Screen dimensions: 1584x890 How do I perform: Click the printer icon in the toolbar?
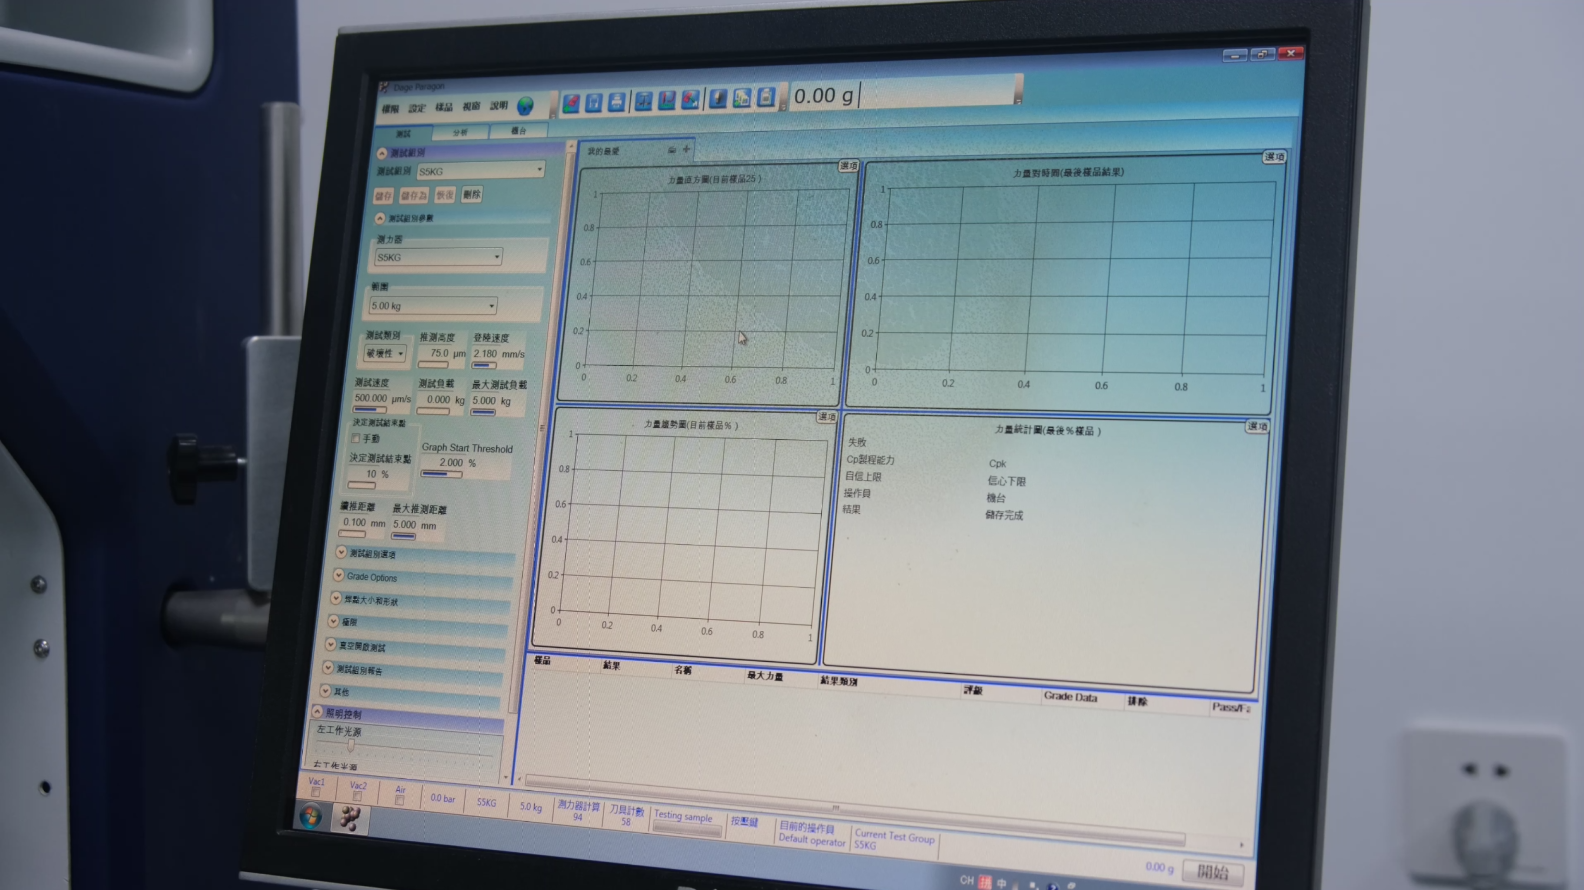[617, 101]
